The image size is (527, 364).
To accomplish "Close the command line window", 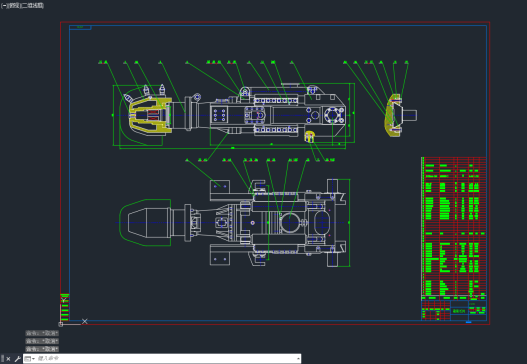I will point(8,359).
